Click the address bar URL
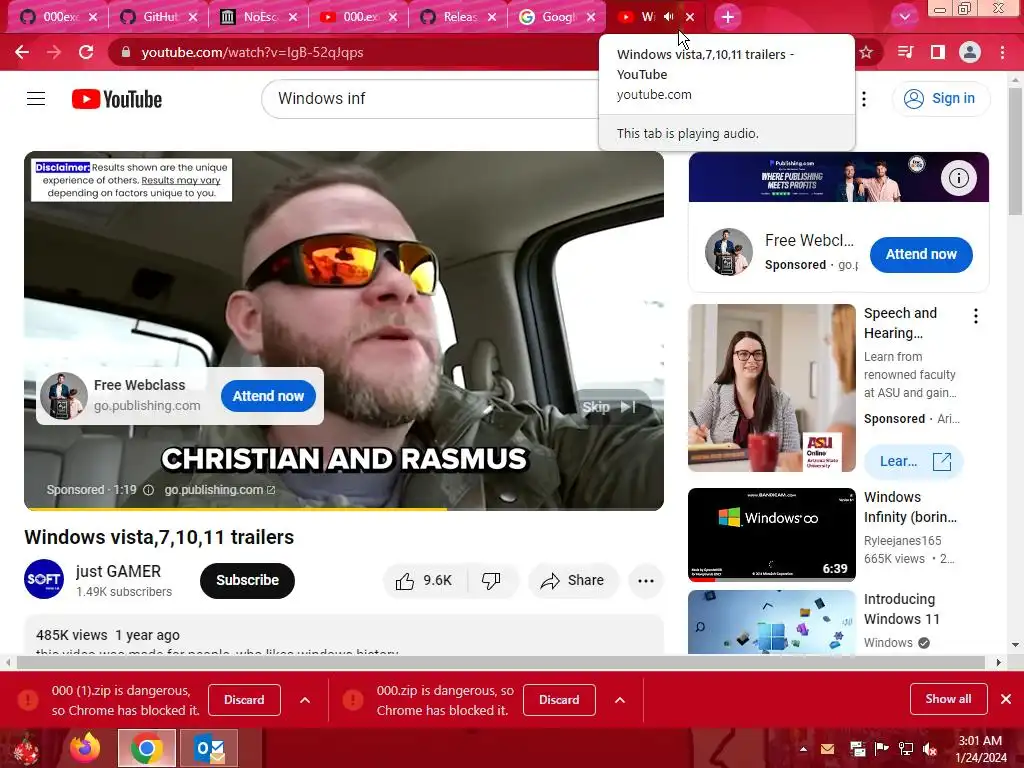The width and height of the screenshot is (1024, 768). pyautogui.click(x=252, y=52)
